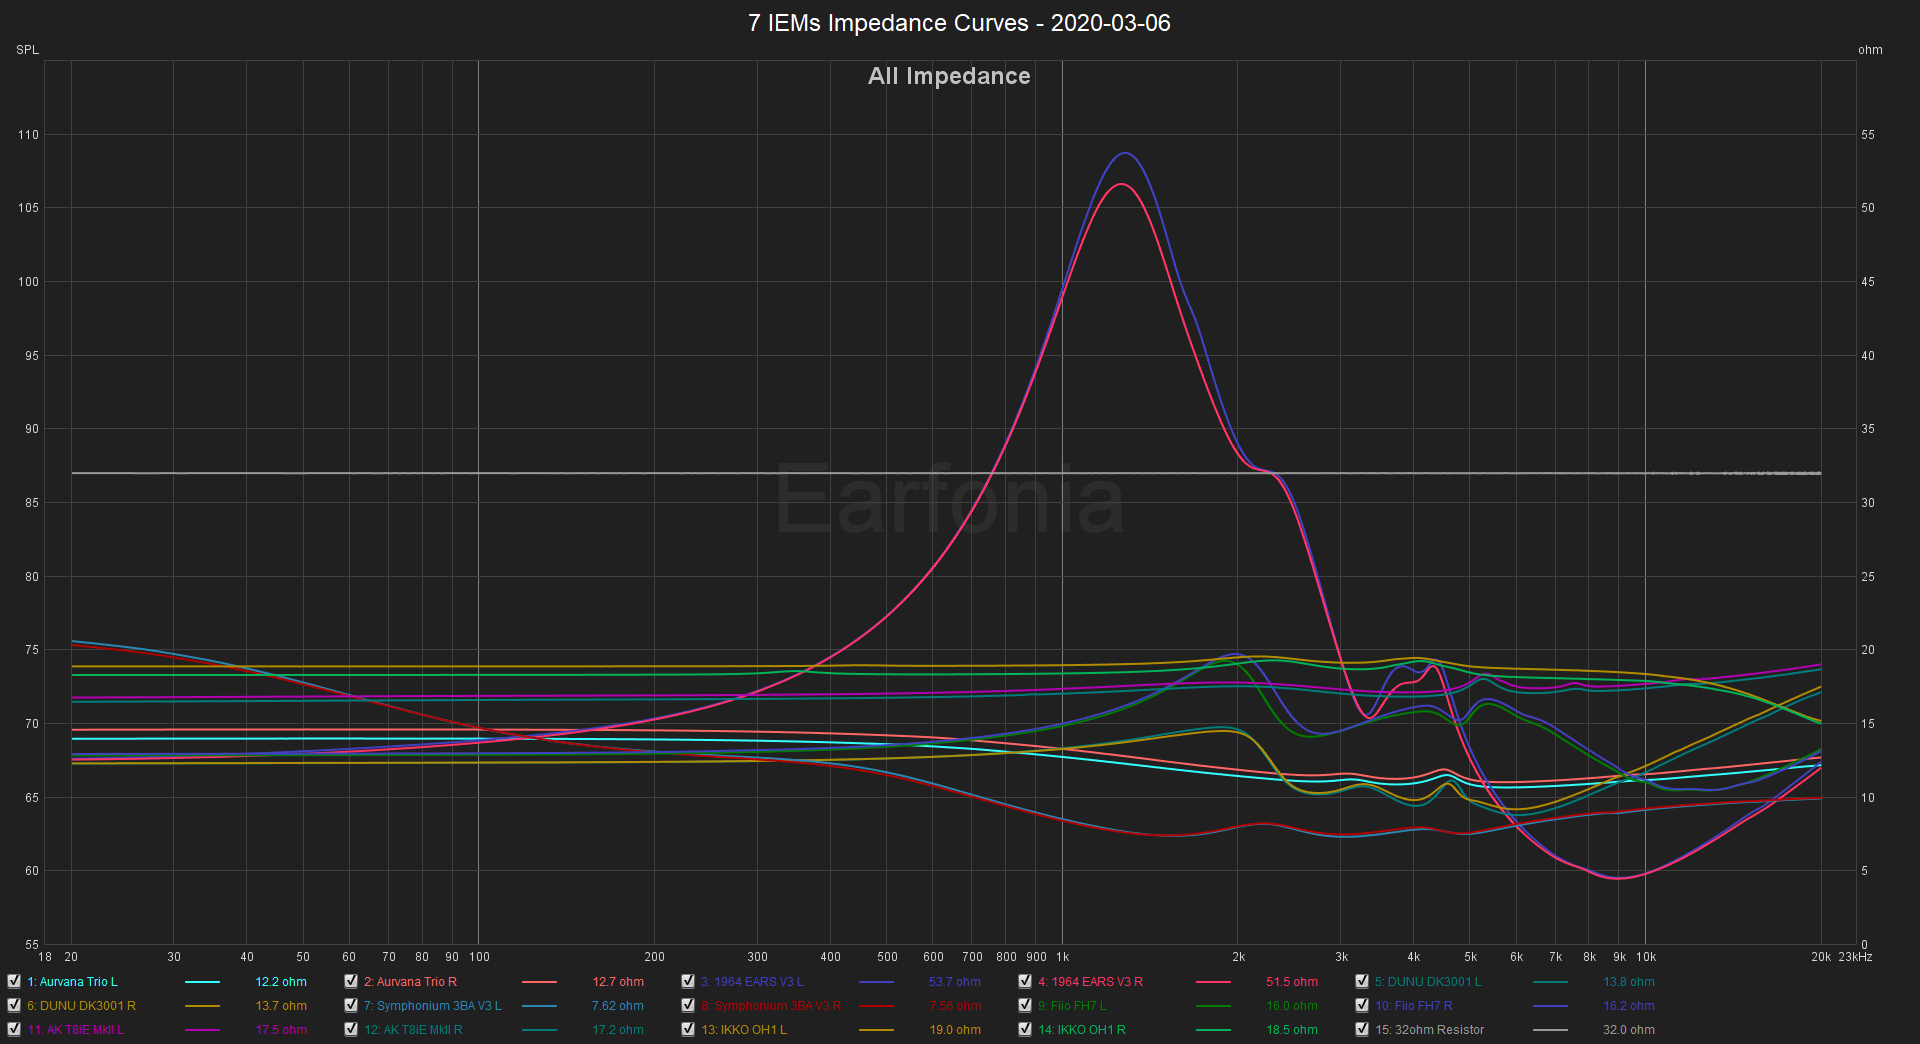Select the '15: 32ohm Resistor' legend label
Image resolution: width=1920 pixels, height=1044 pixels.
[1429, 1030]
